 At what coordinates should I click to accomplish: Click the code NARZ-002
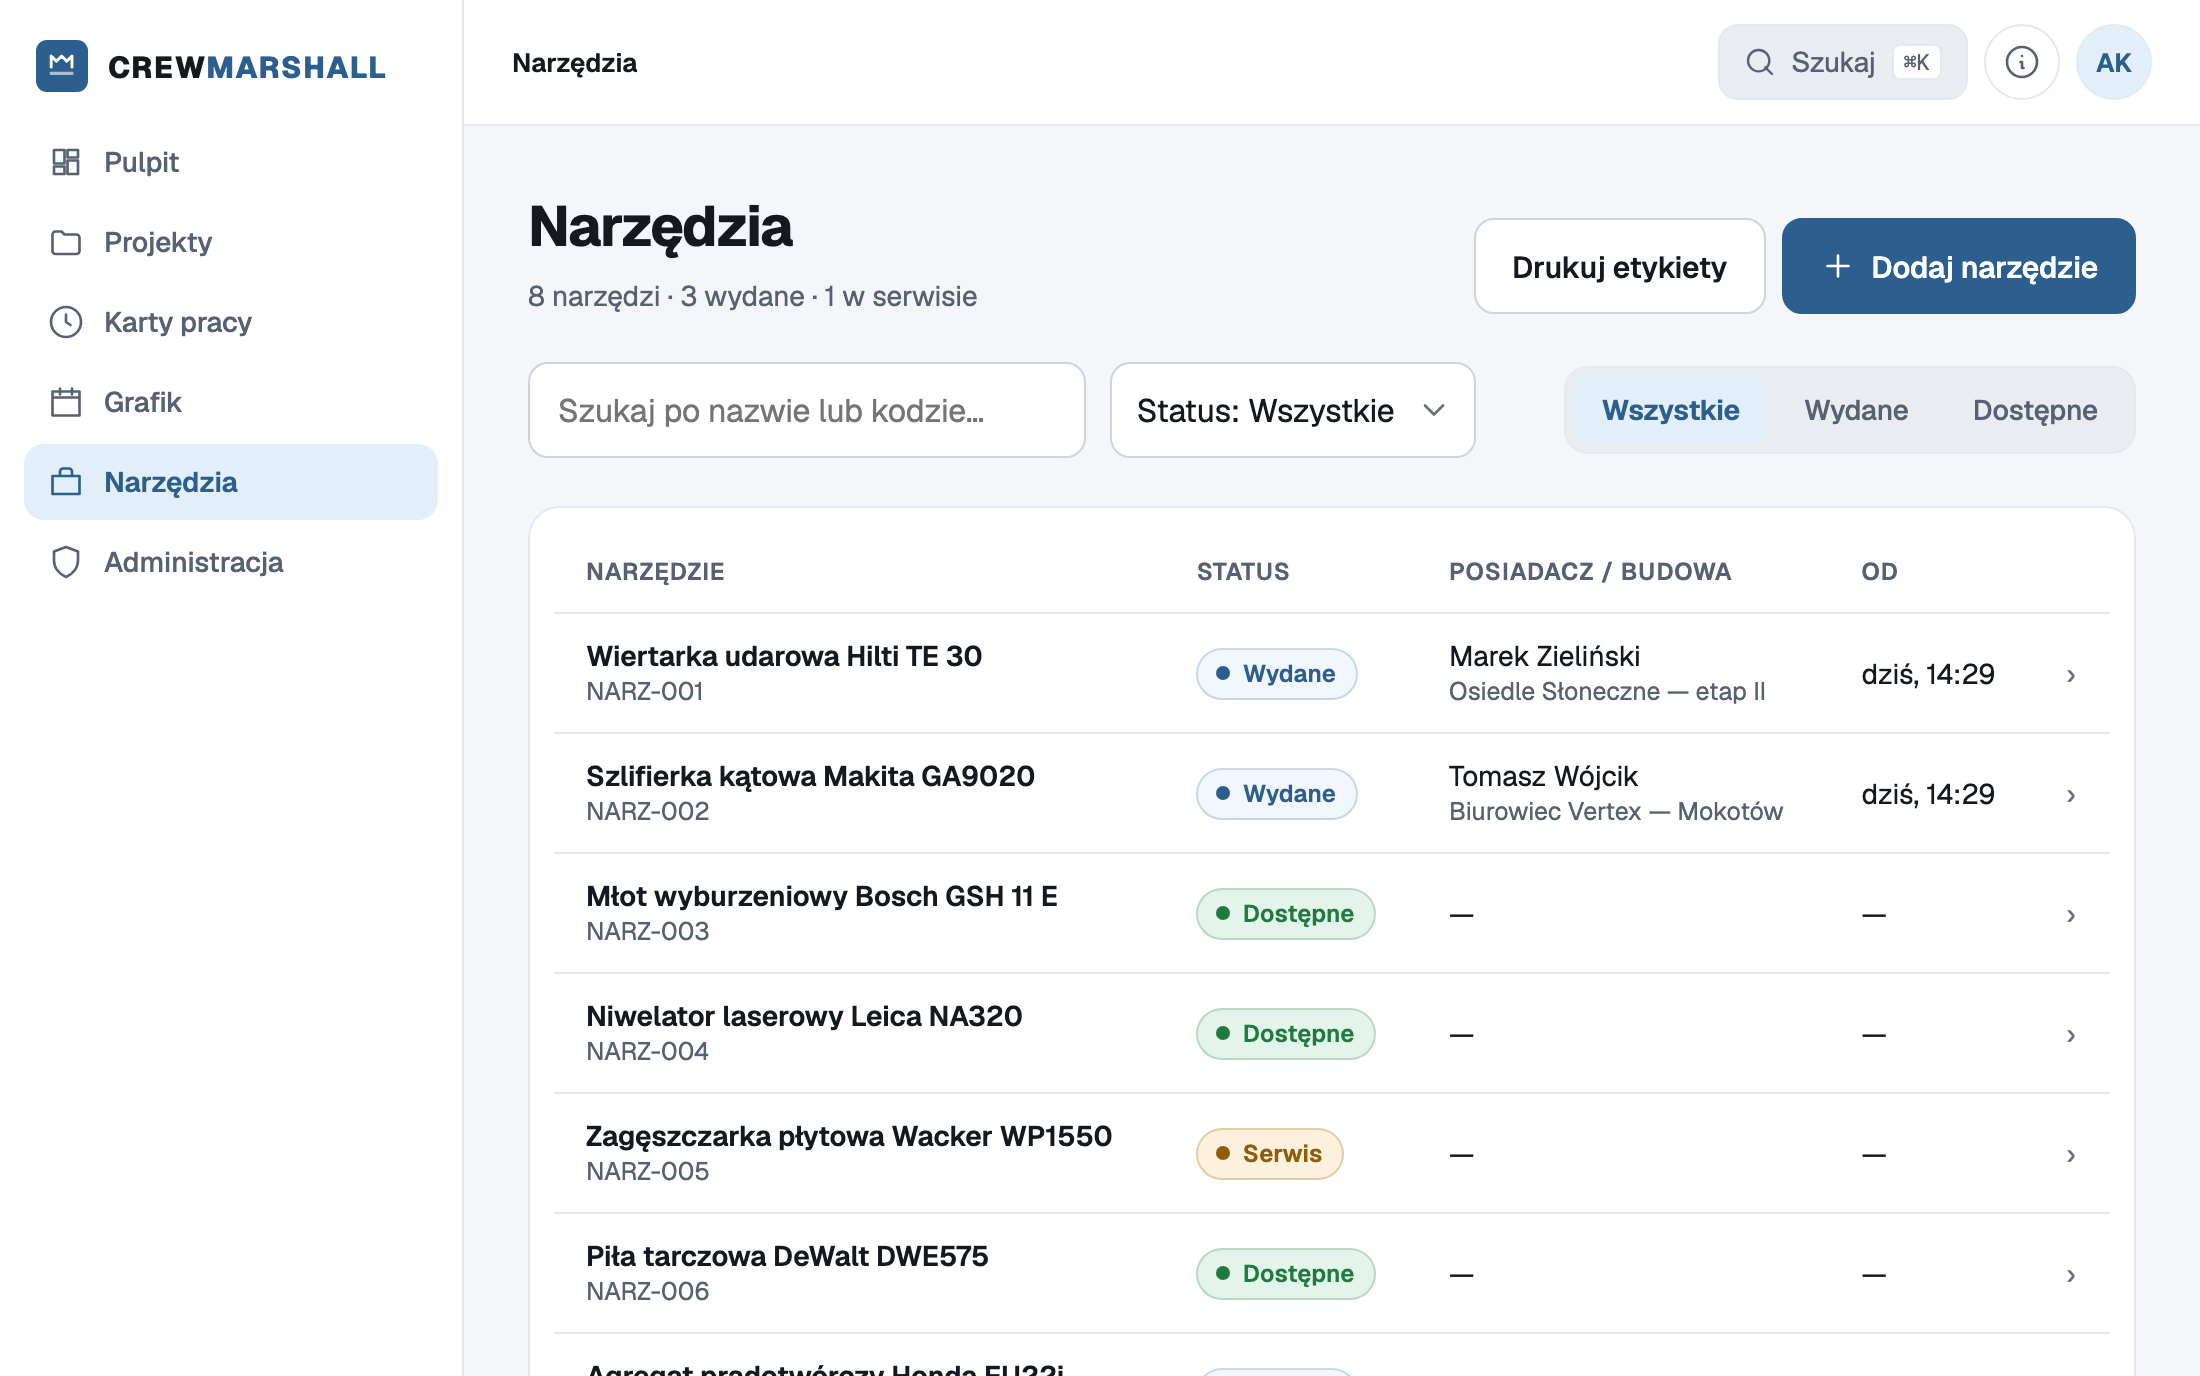(x=648, y=811)
